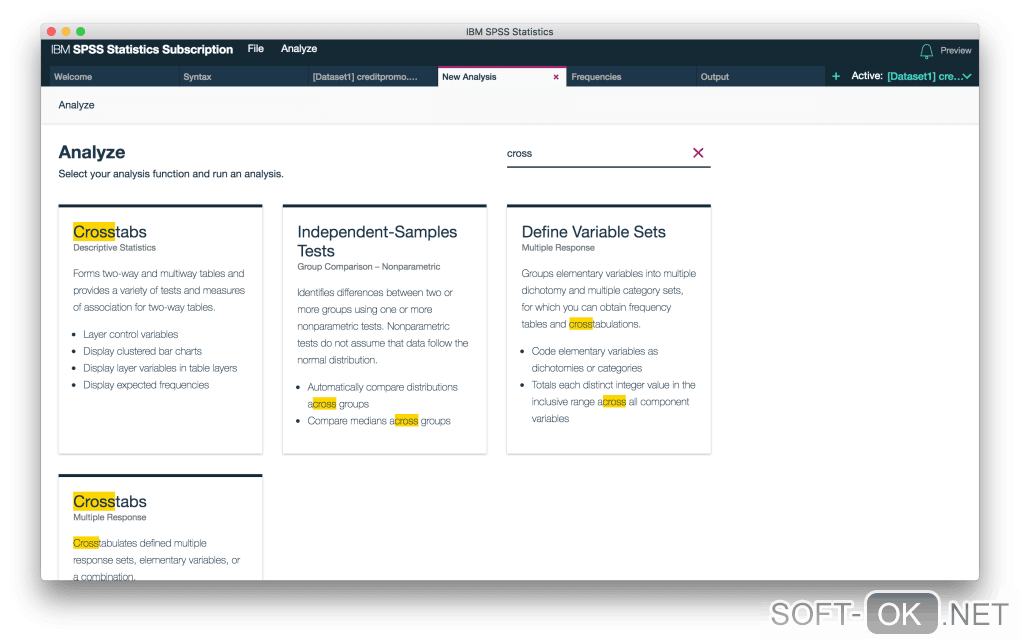Viewport: 1020px width, 639px height.
Task: Select the Independent-Samples Tests card
Action: click(x=384, y=329)
